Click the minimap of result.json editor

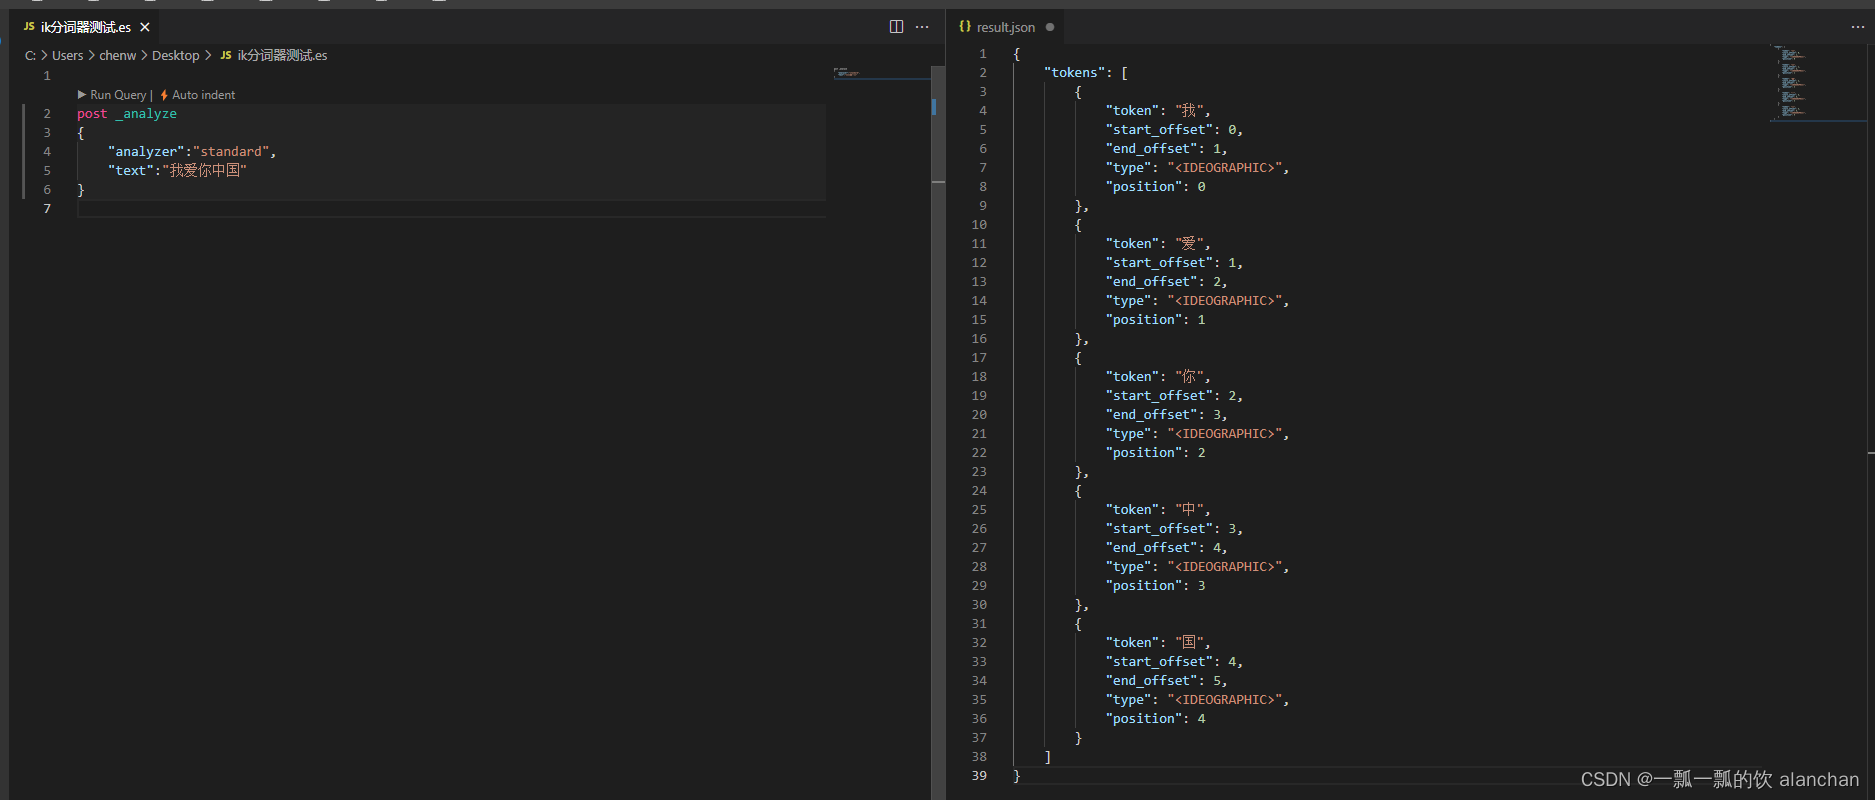coord(1818,84)
